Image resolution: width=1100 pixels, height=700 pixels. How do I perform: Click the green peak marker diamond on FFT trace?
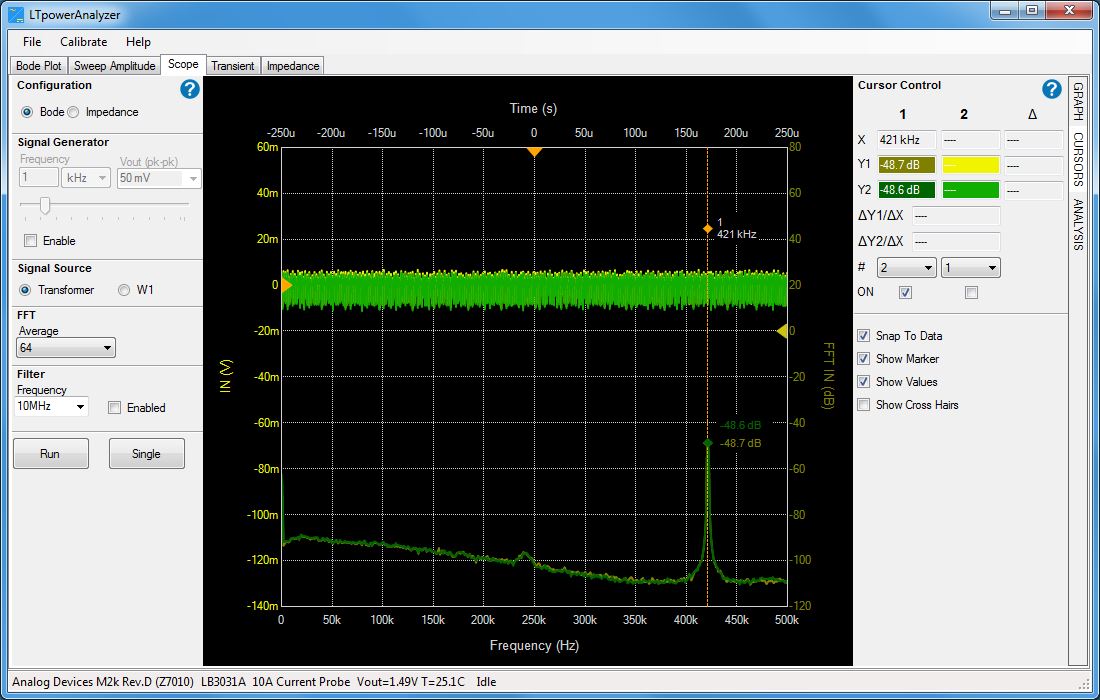(707, 443)
